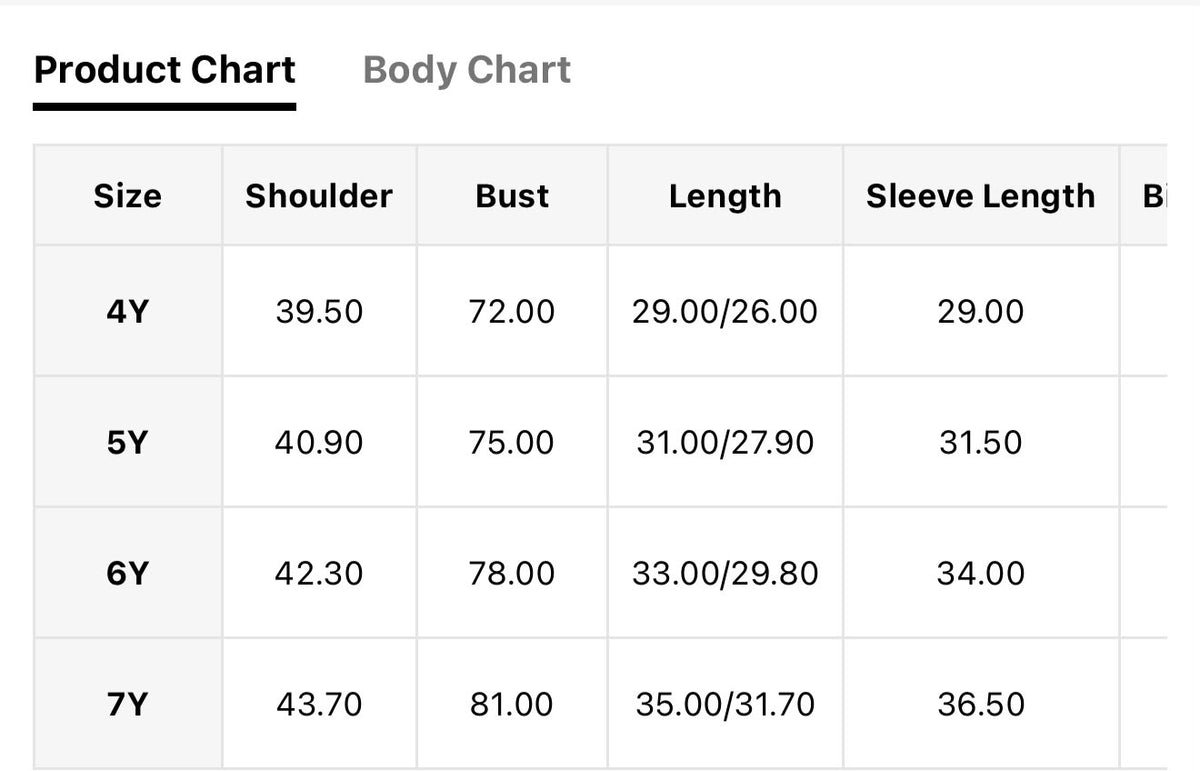Image resolution: width=1200 pixels, height=771 pixels.
Task: Switch to the Body Chart tab
Action: click(x=467, y=71)
